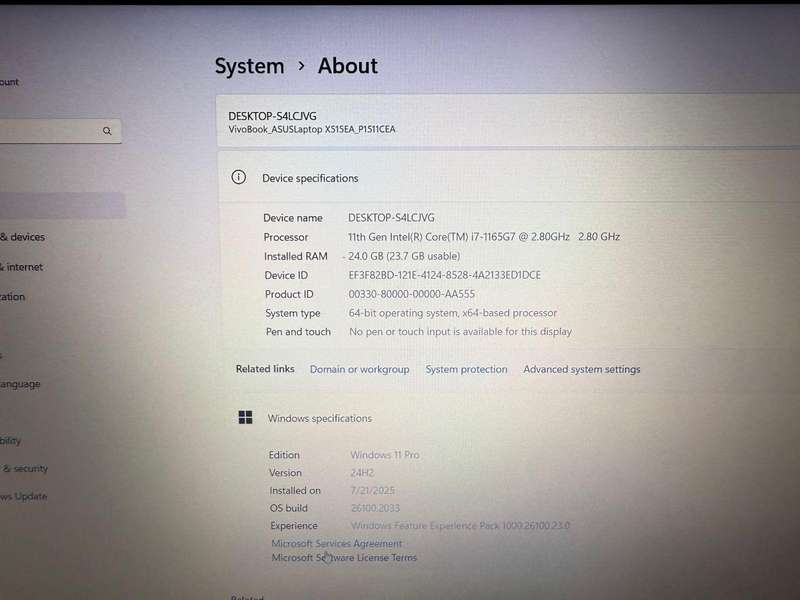Click the VivoBook_ASUSLaptop X515EA_P1511CEA model text
800x600 pixels.
312,130
